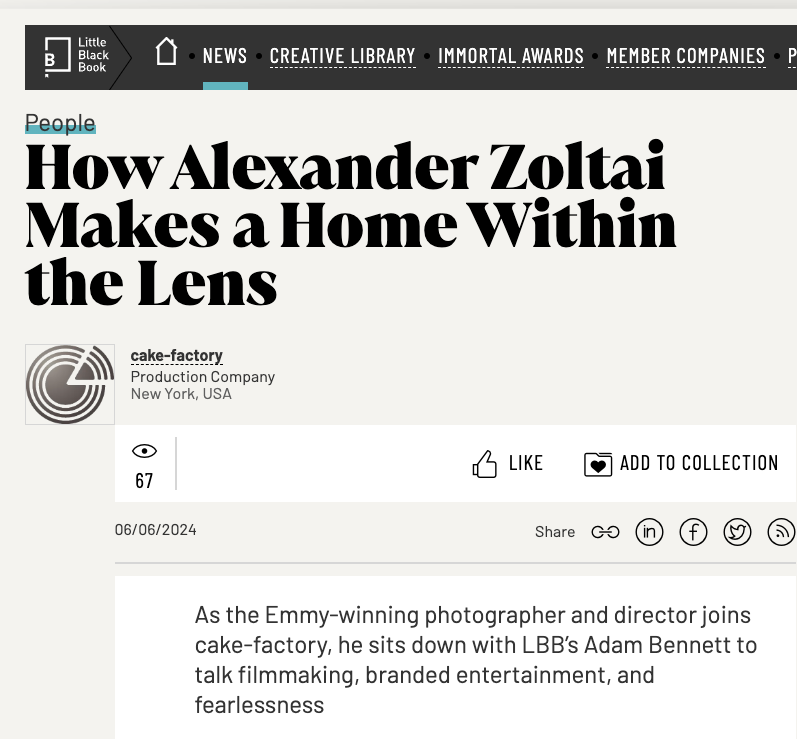The width and height of the screenshot is (797, 739).
Task: Open the News menu item
Action: (225, 56)
